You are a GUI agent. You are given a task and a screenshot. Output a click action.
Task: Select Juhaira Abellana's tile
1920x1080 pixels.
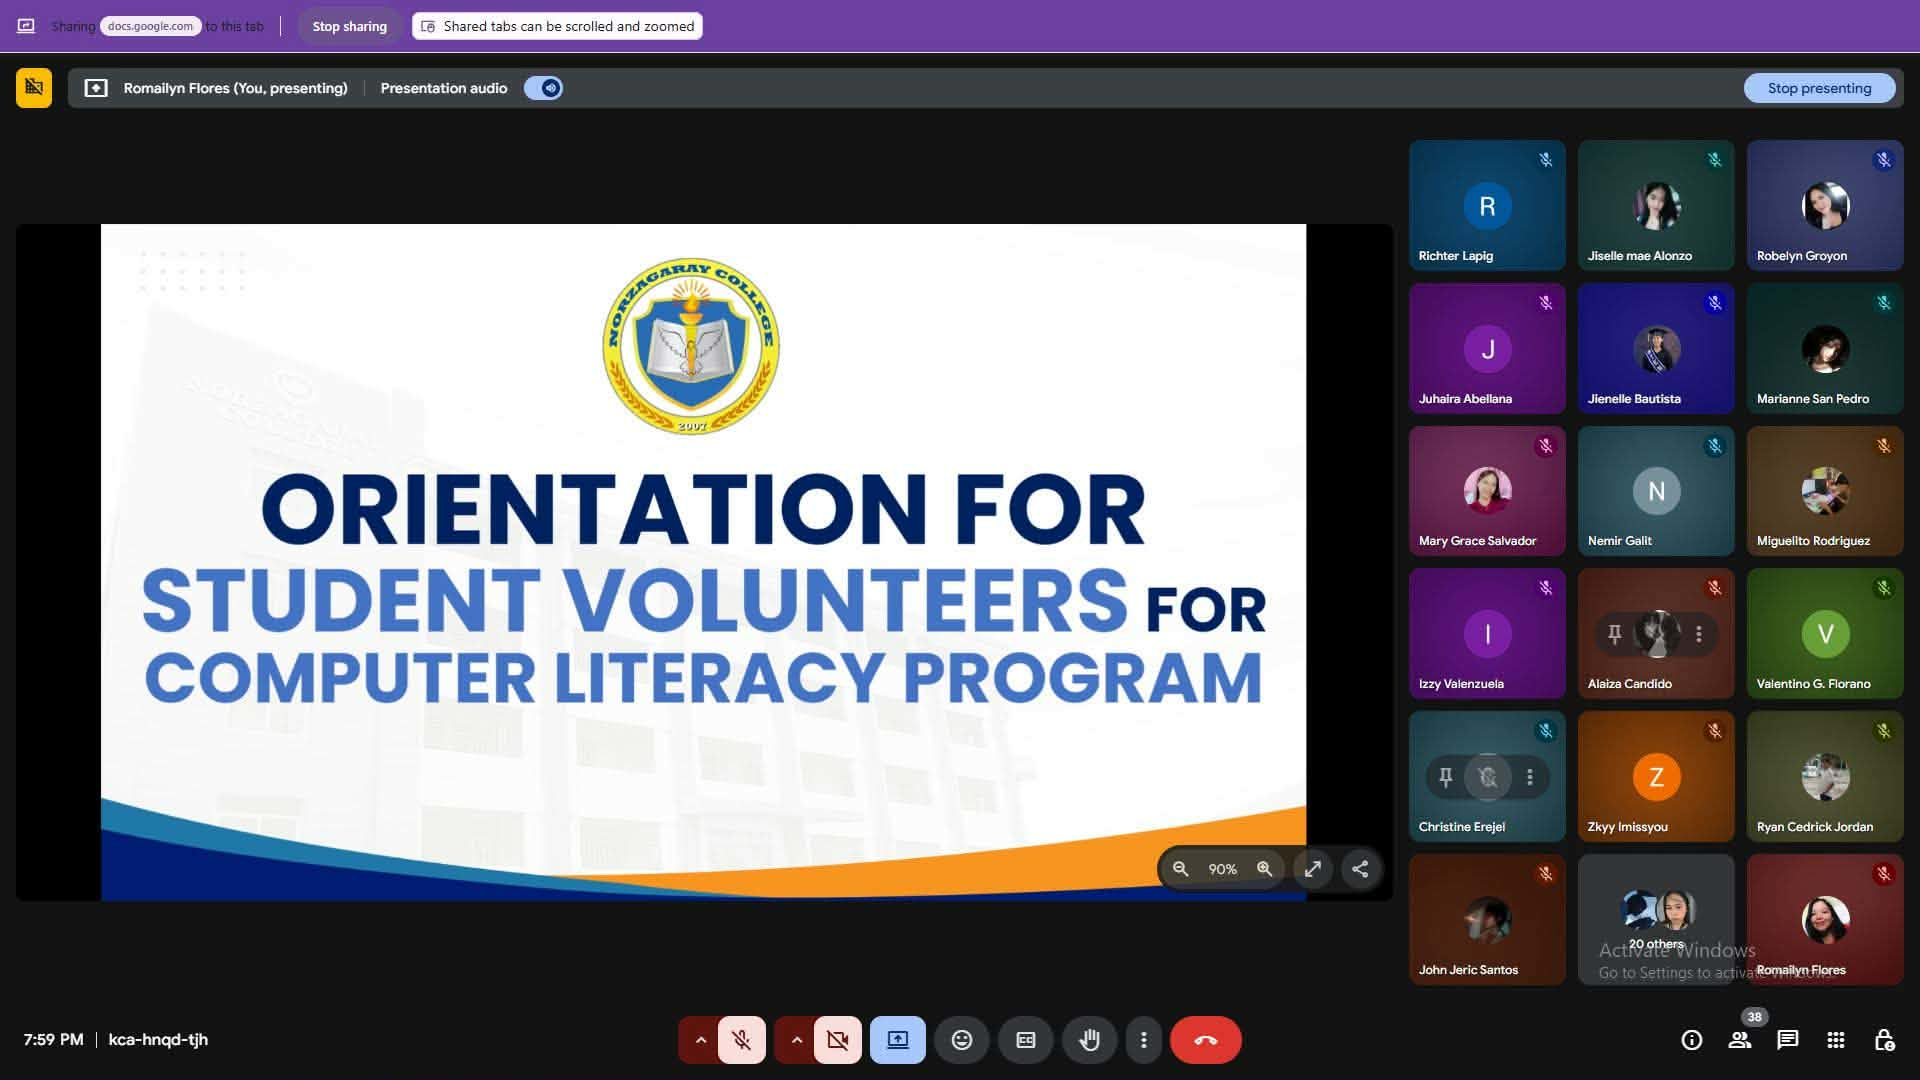click(x=1487, y=348)
